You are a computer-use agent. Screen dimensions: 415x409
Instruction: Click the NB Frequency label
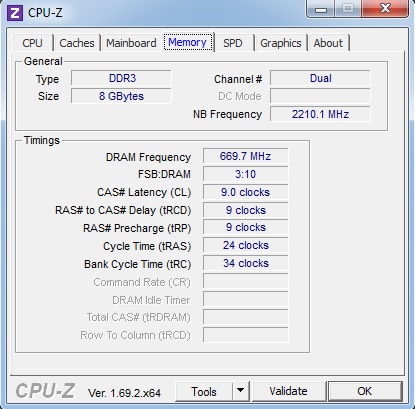[227, 114]
